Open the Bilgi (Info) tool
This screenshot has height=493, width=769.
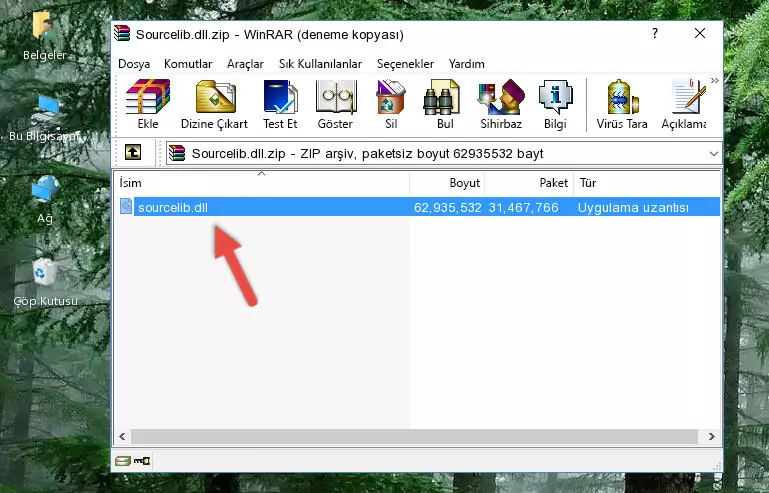pyautogui.click(x=555, y=104)
